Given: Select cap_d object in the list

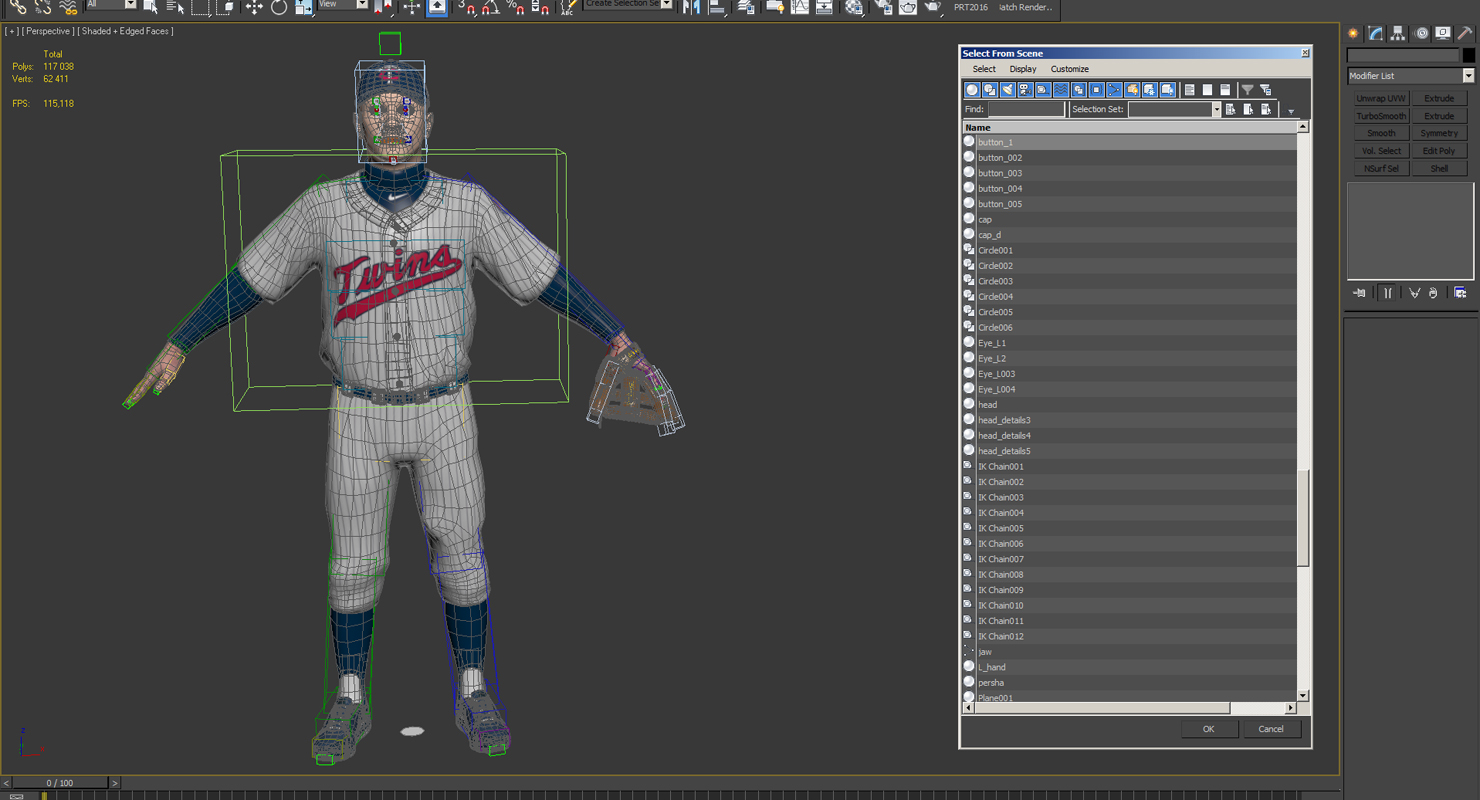Looking at the screenshot, I should [1129, 235].
